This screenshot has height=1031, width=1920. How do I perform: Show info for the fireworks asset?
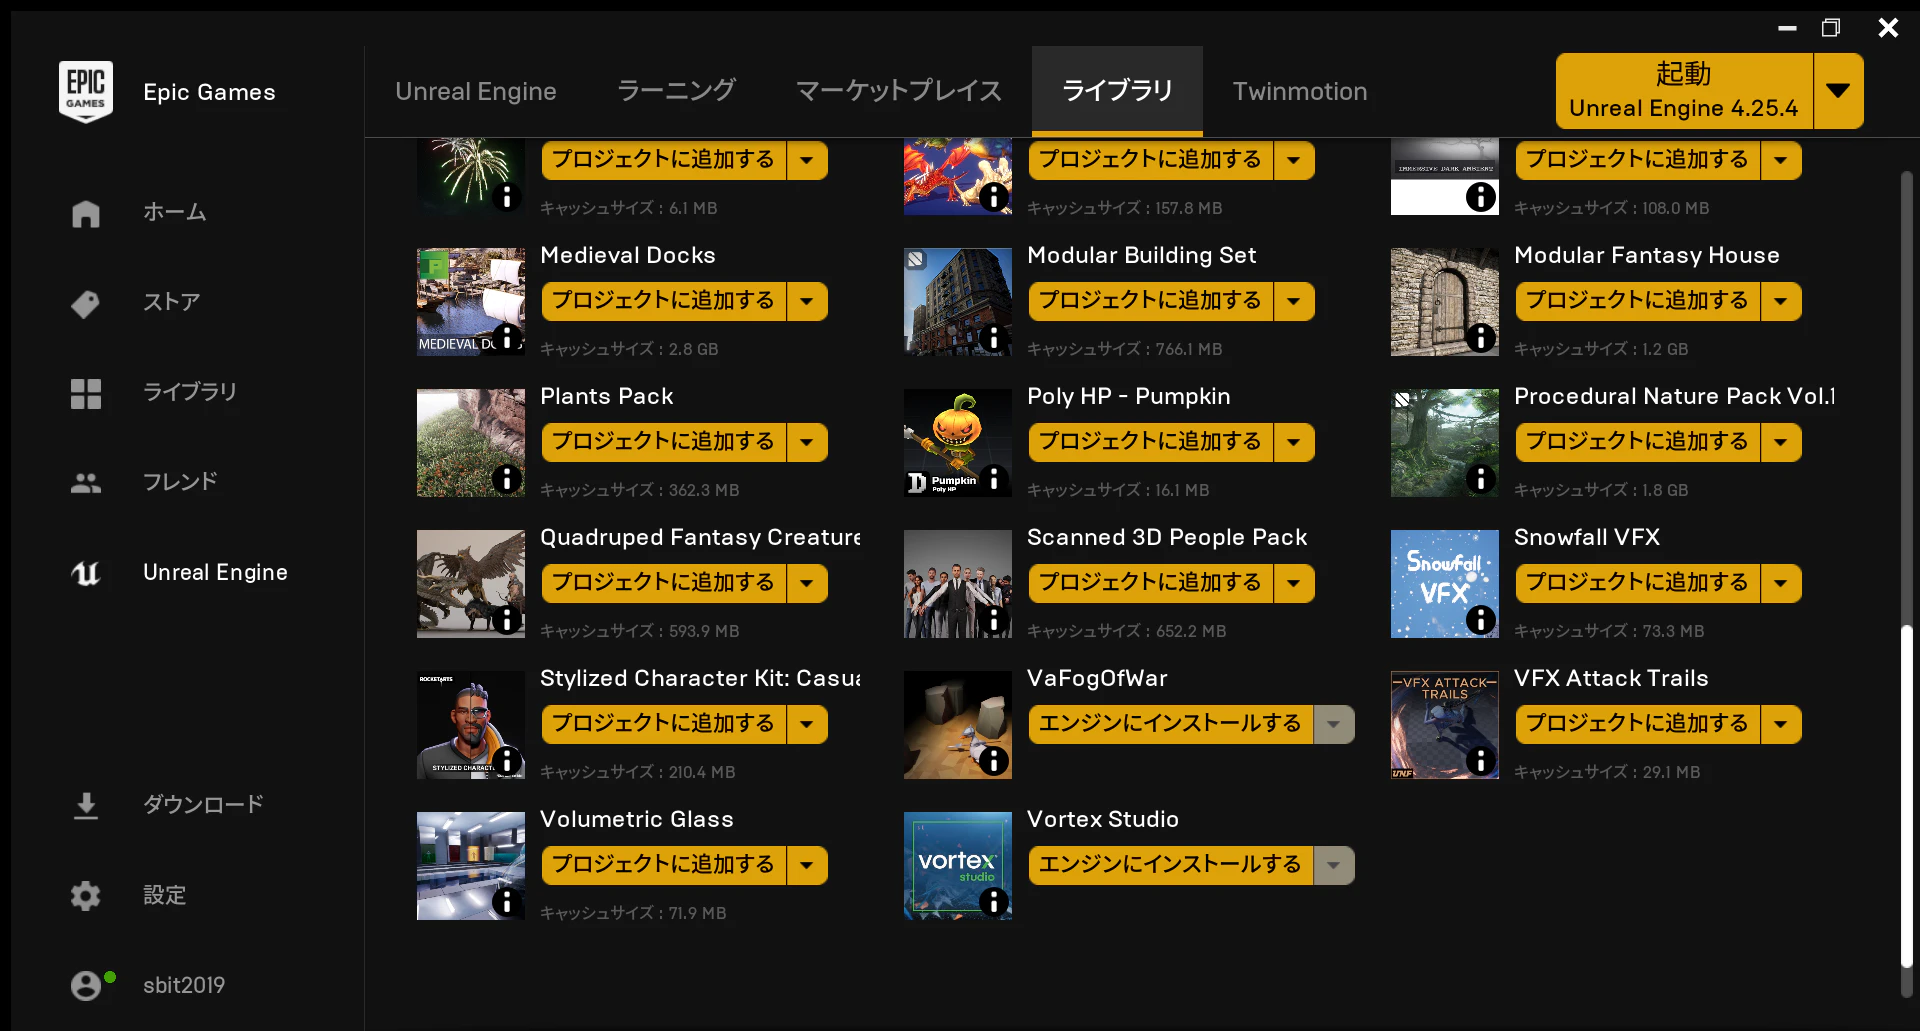point(507,197)
